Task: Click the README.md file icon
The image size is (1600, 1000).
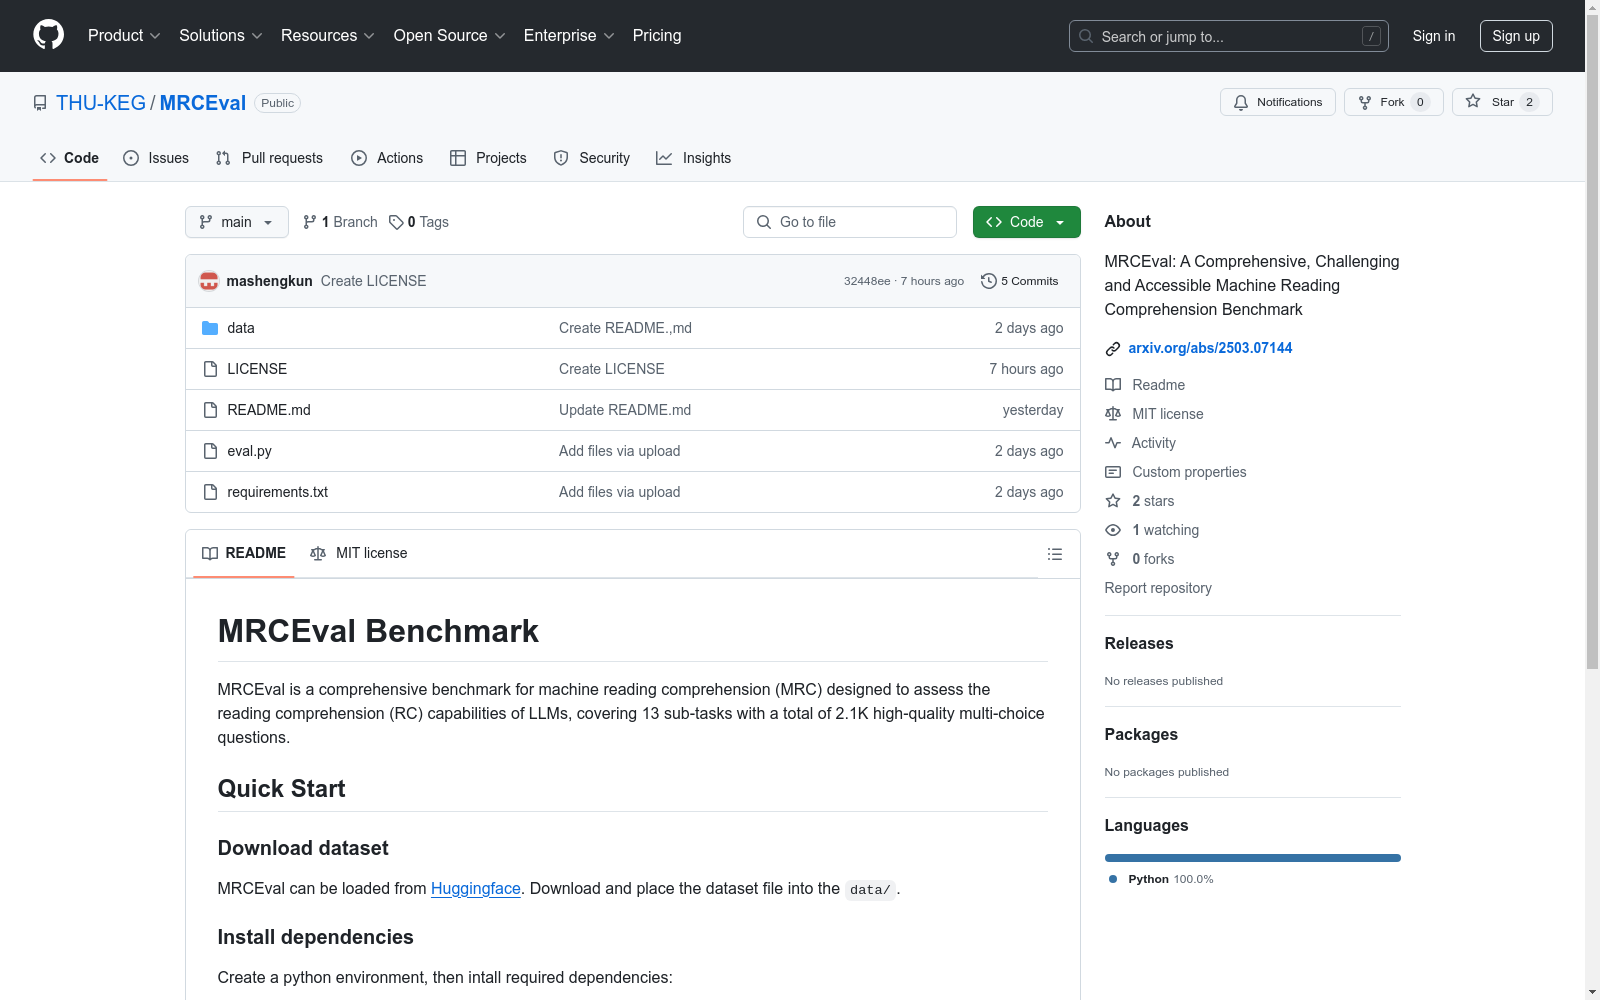Action: coord(210,410)
